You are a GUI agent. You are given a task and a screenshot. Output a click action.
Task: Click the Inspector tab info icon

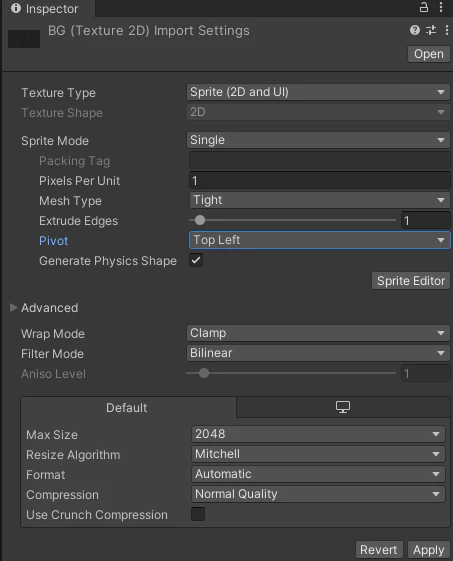[16, 8]
